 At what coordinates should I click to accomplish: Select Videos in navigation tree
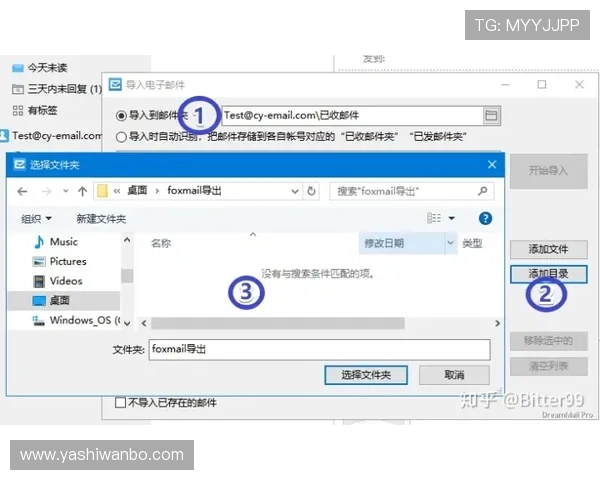66,281
